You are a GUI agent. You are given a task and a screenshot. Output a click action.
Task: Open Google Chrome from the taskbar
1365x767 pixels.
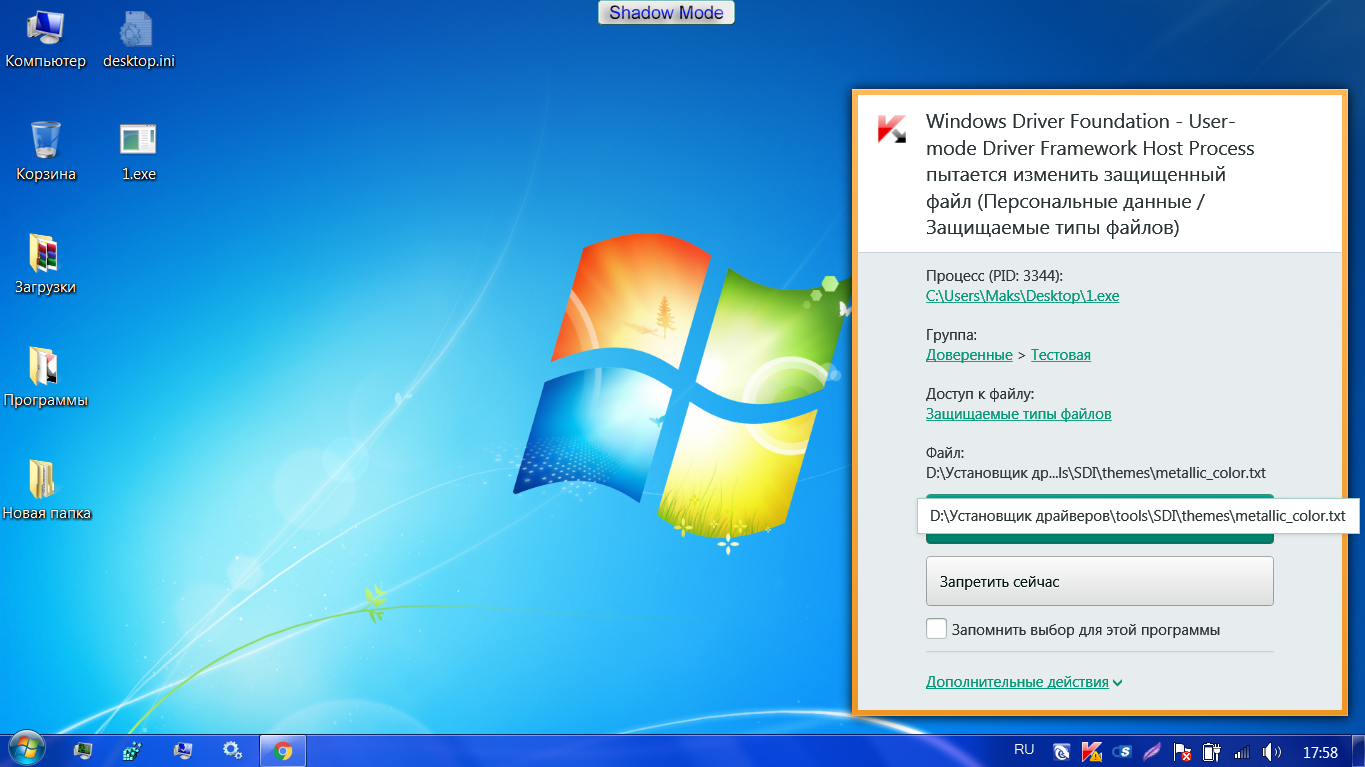(283, 750)
